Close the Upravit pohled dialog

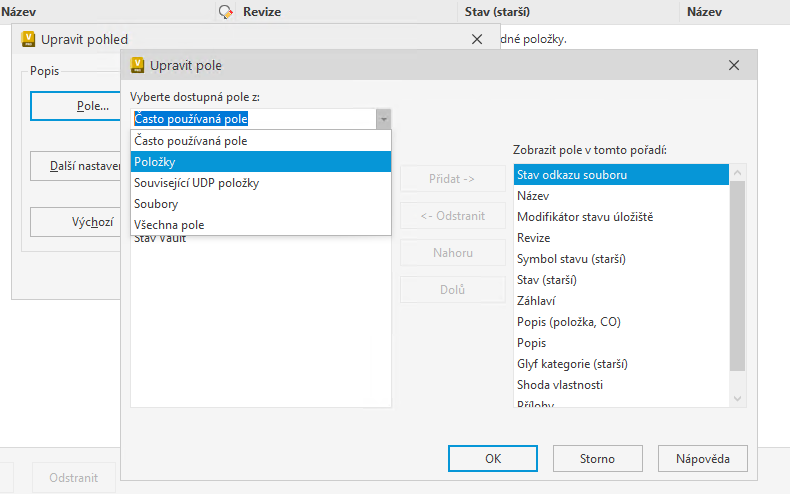click(476, 39)
